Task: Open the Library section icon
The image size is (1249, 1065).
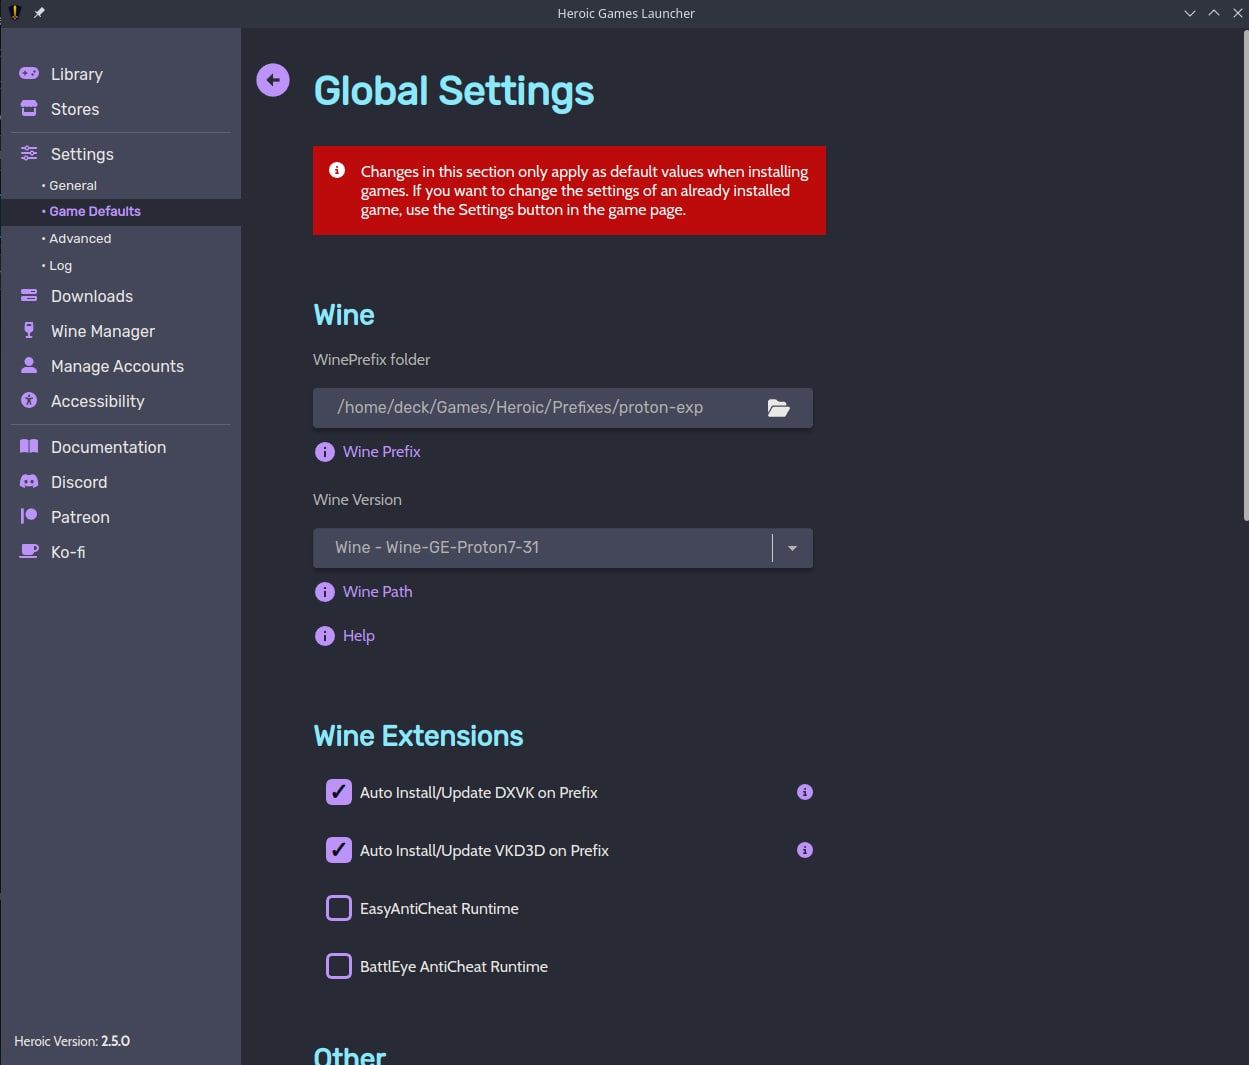Action: (27, 73)
